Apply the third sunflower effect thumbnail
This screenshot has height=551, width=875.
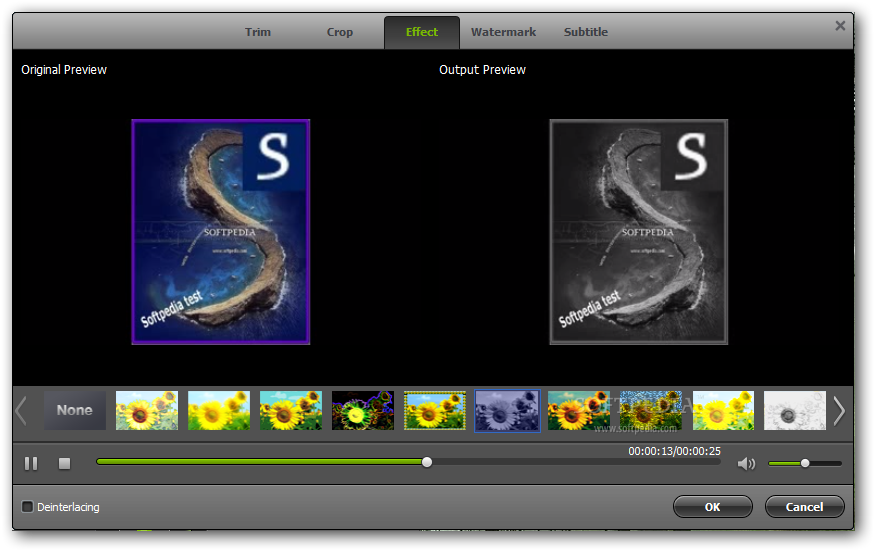point(291,410)
